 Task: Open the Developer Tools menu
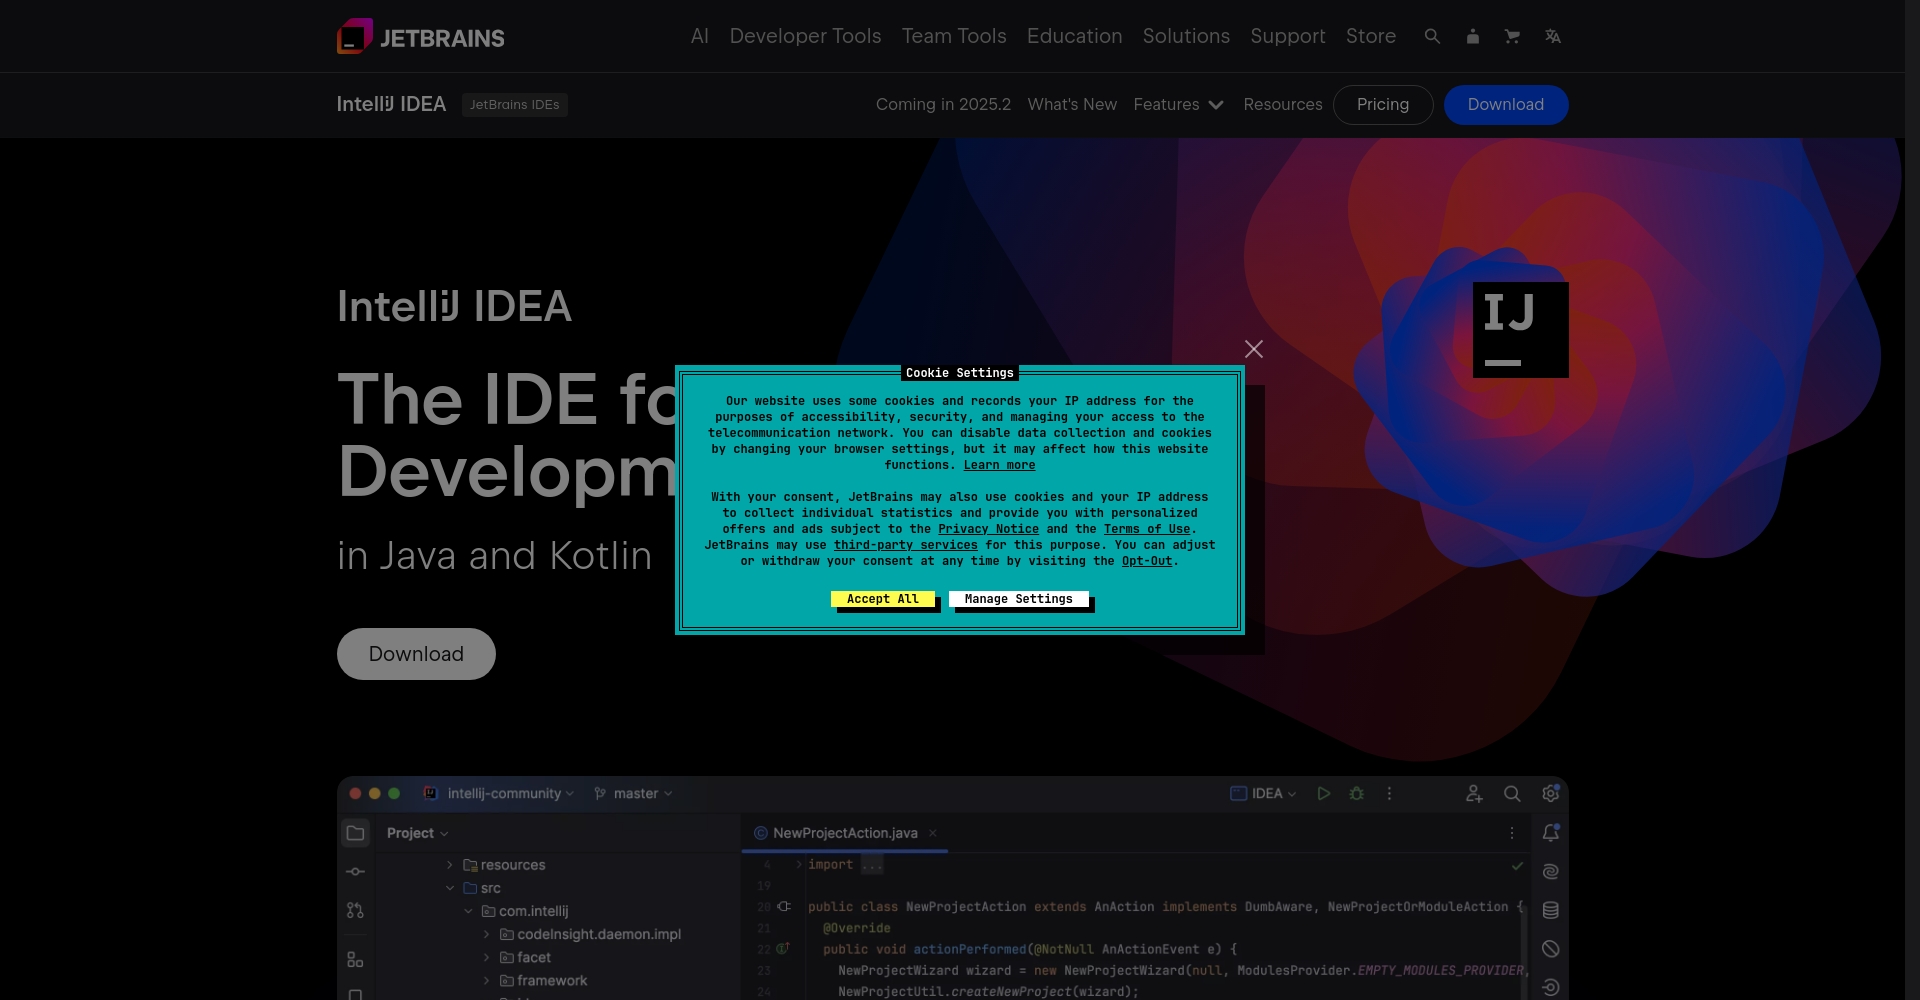tap(805, 36)
